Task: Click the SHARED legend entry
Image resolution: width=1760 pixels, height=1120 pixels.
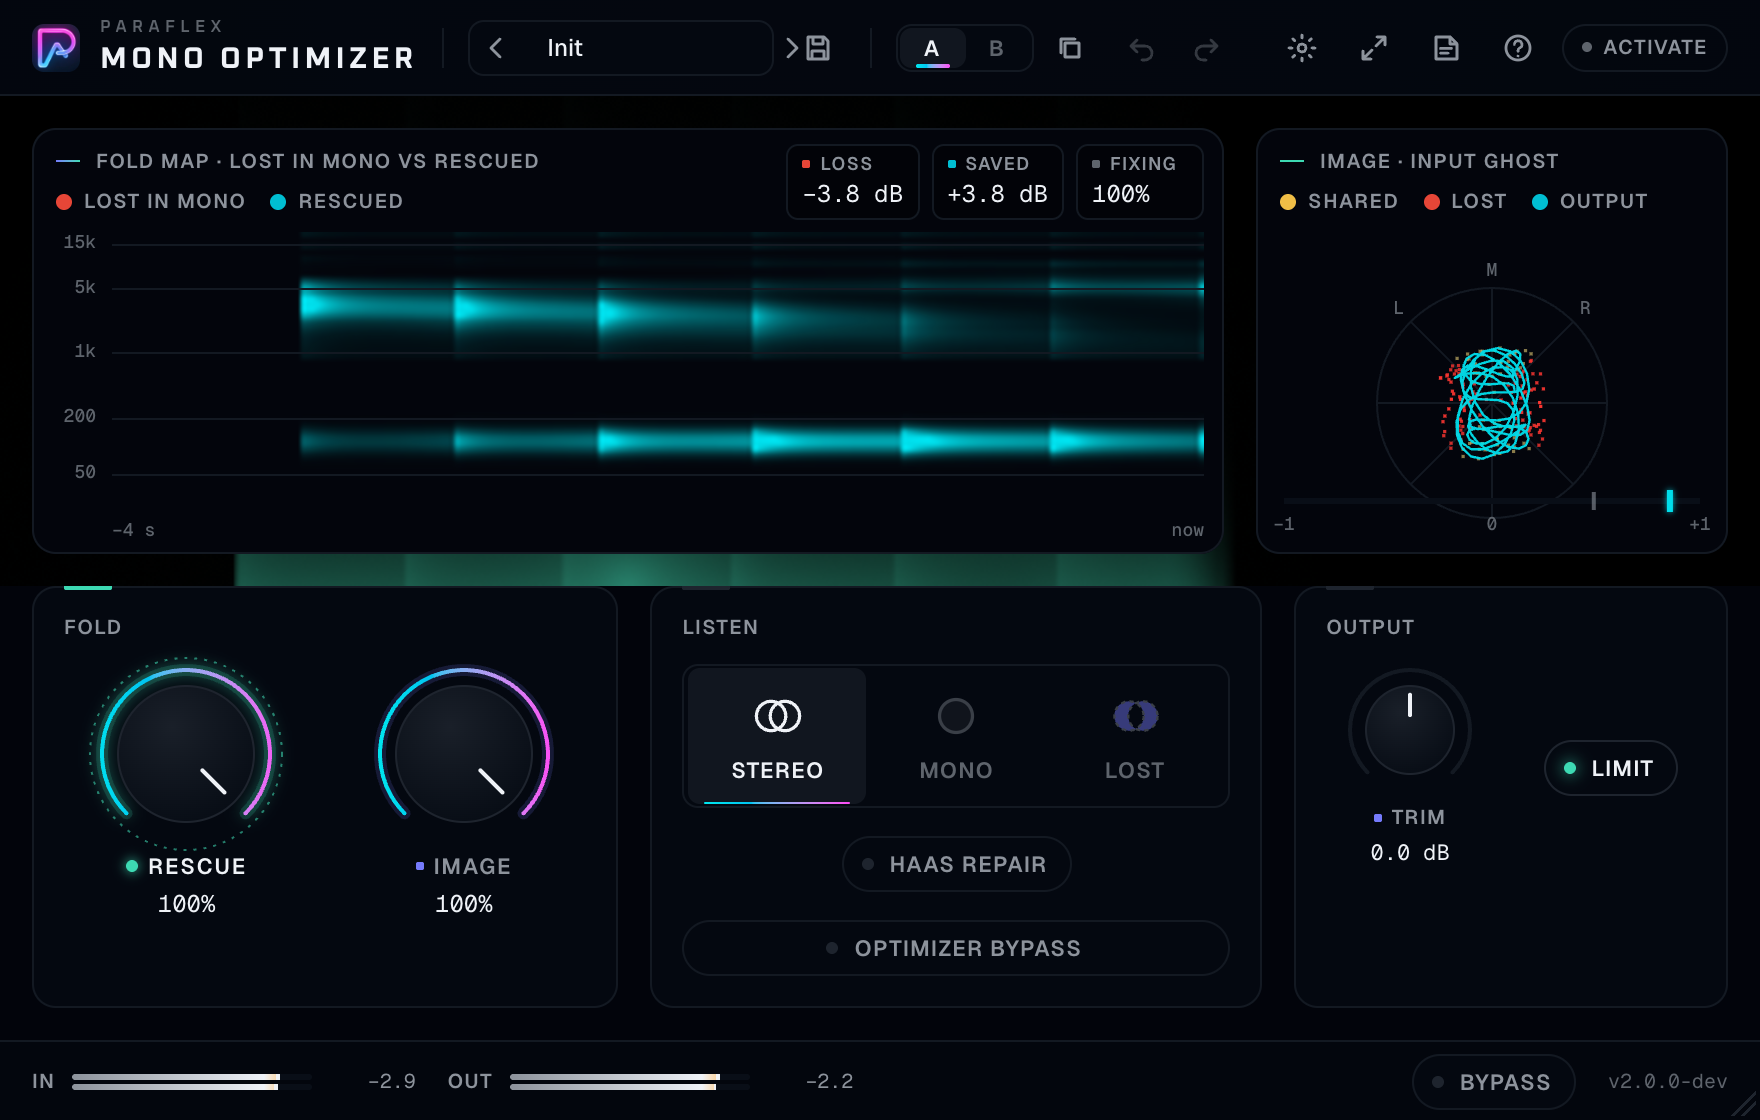Action: (x=1339, y=201)
